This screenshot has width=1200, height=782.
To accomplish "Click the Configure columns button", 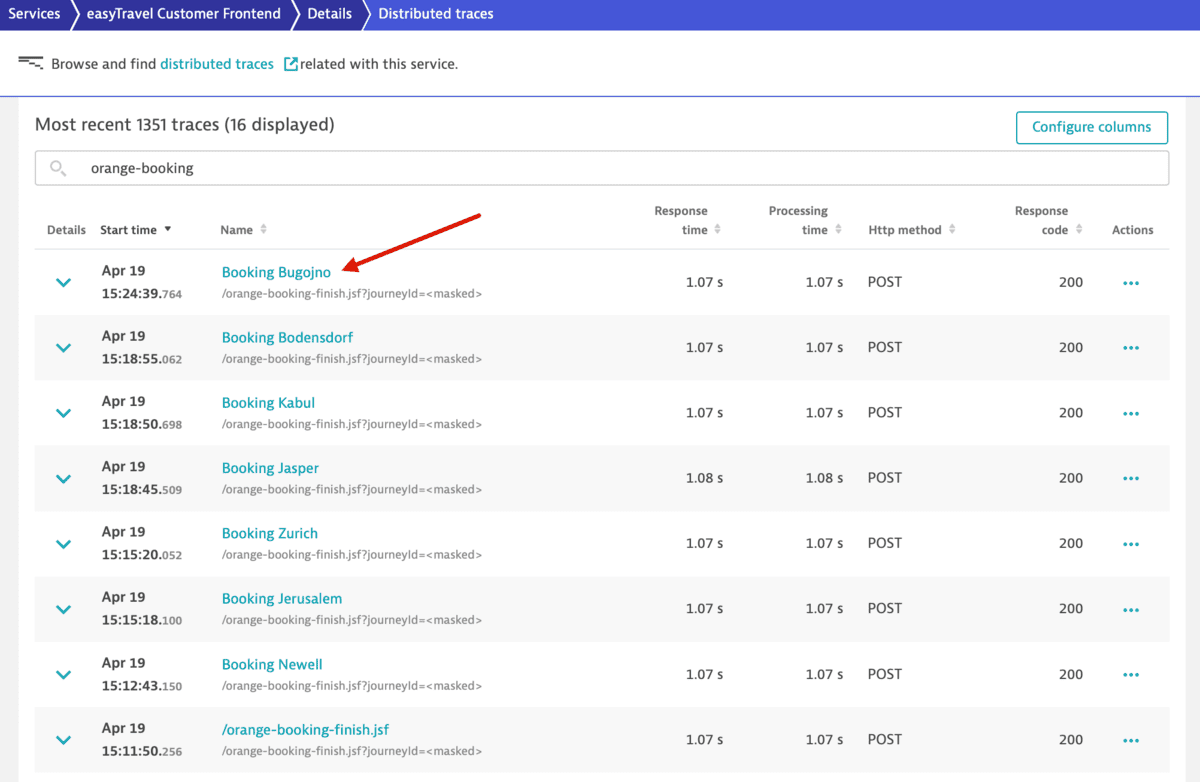I will pyautogui.click(x=1091, y=127).
